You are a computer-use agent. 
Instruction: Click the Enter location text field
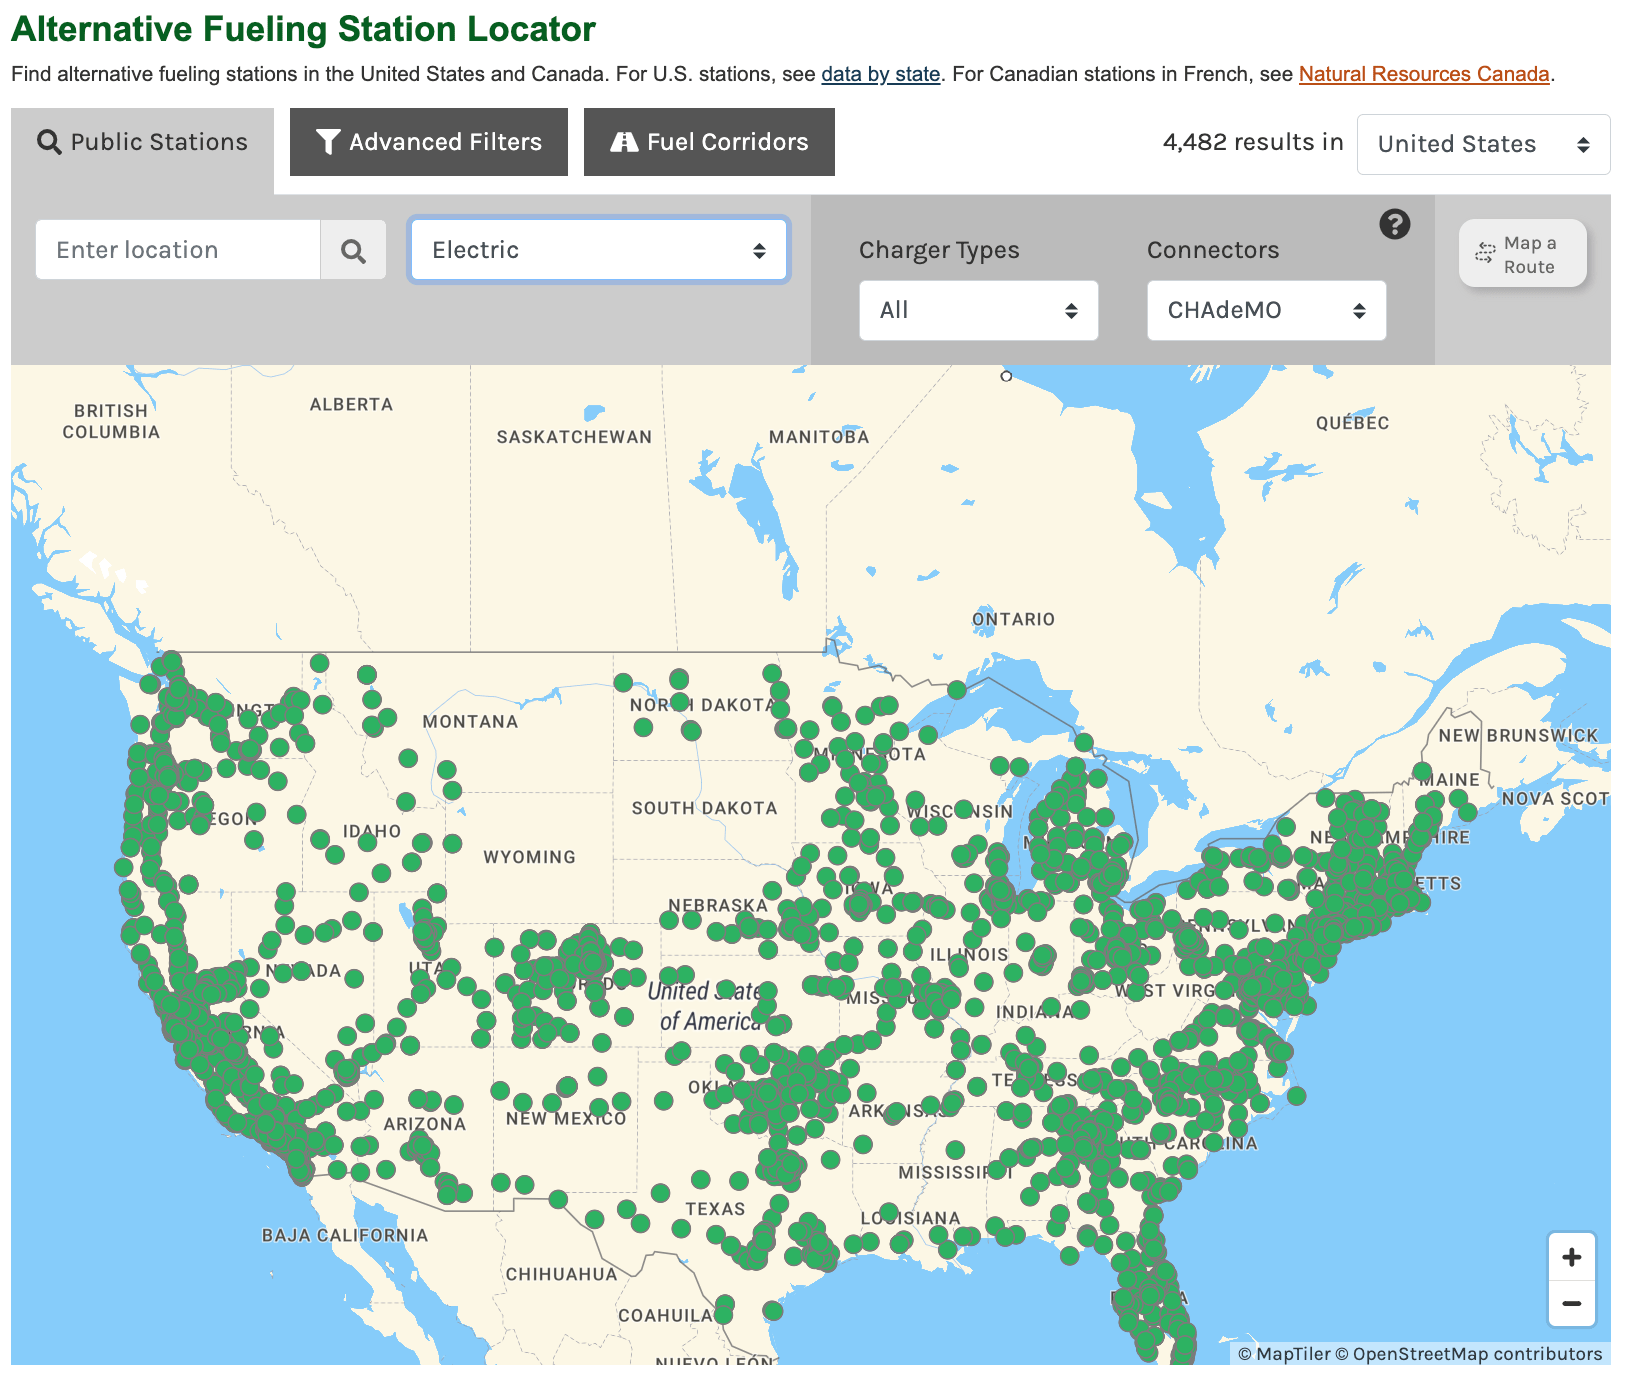tap(178, 250)
